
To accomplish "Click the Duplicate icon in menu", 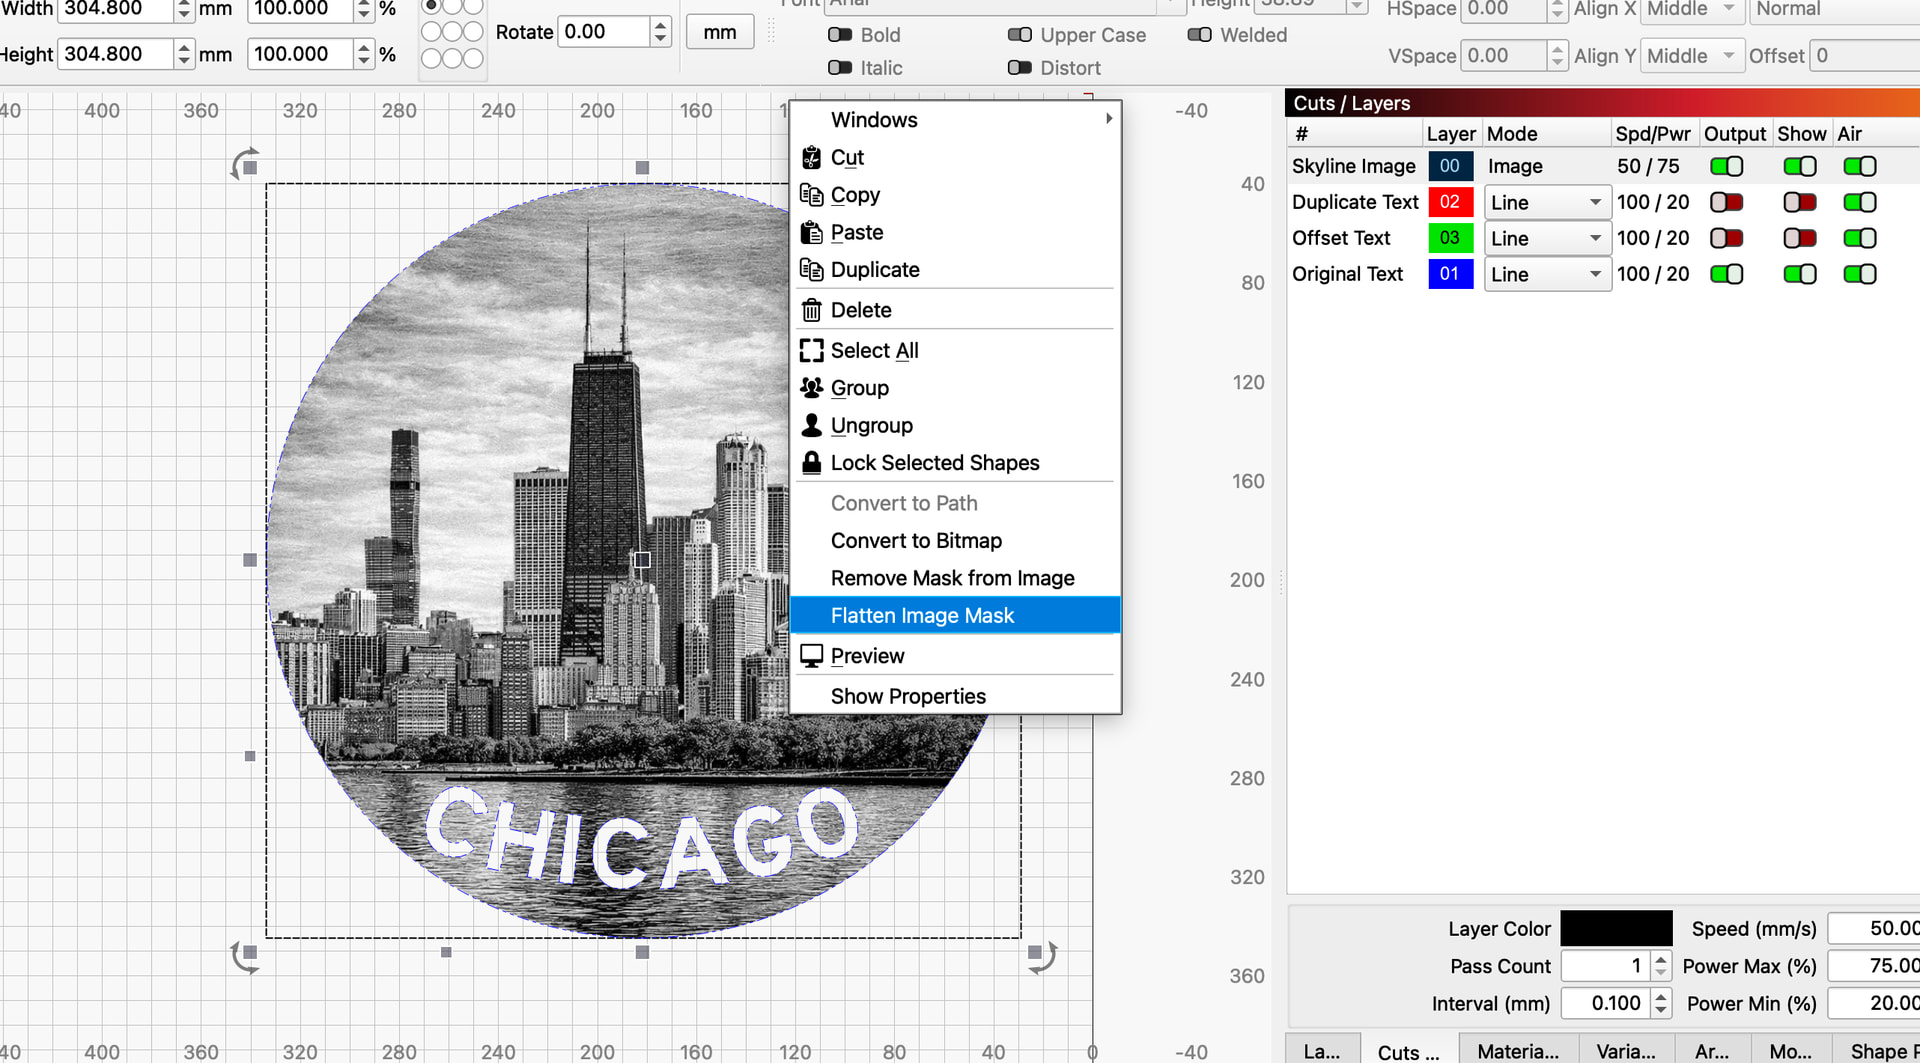I will 811,270.
